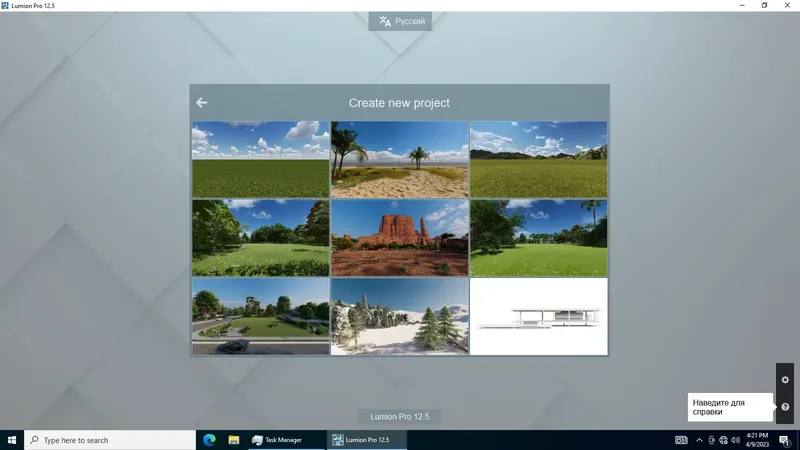Pick the suburban street with car scene
Screen dimensions: 800x450
coord(261,316)
